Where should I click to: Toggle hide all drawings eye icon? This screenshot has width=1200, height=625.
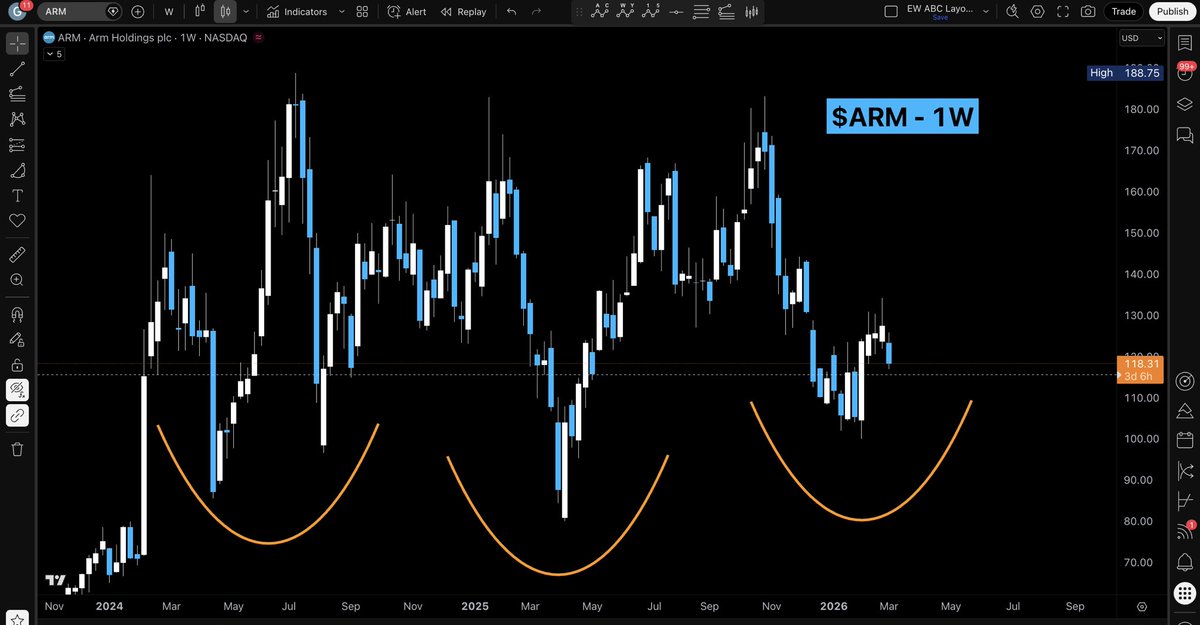coord(17,390)
